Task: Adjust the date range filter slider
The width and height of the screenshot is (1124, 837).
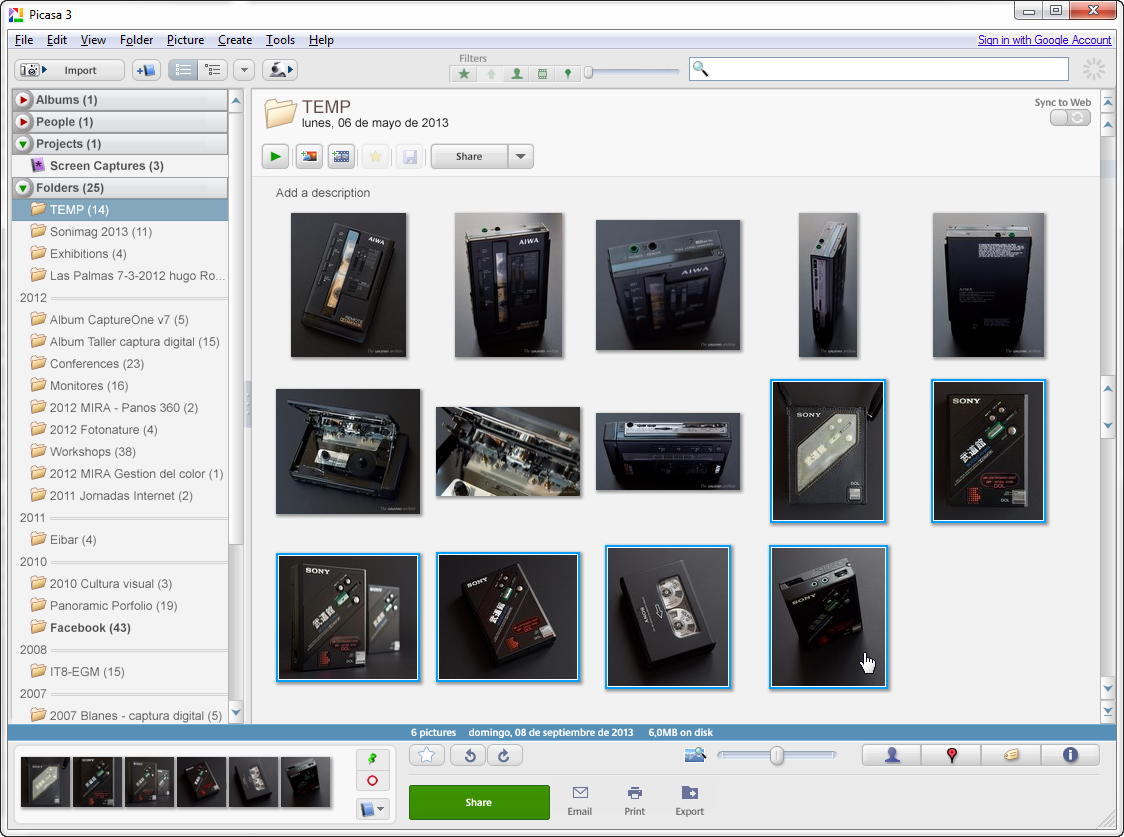Action: pyautogui.click(x=589, y=72)
